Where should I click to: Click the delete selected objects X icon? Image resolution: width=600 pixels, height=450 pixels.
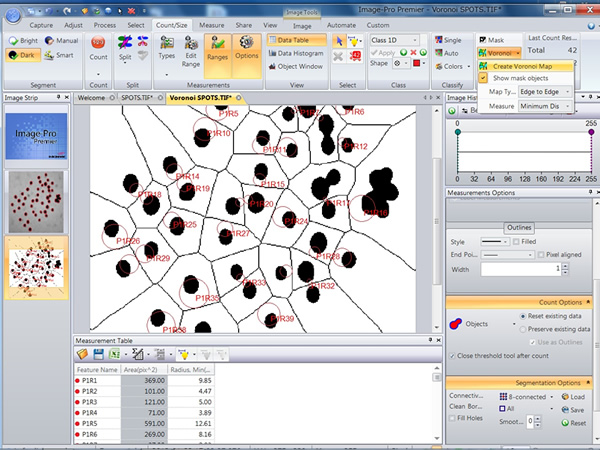point(338,57)
